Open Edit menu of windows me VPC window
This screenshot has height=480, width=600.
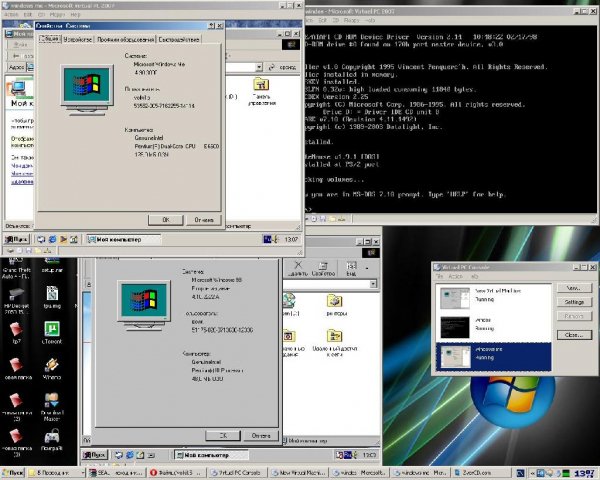pos(28,15)
